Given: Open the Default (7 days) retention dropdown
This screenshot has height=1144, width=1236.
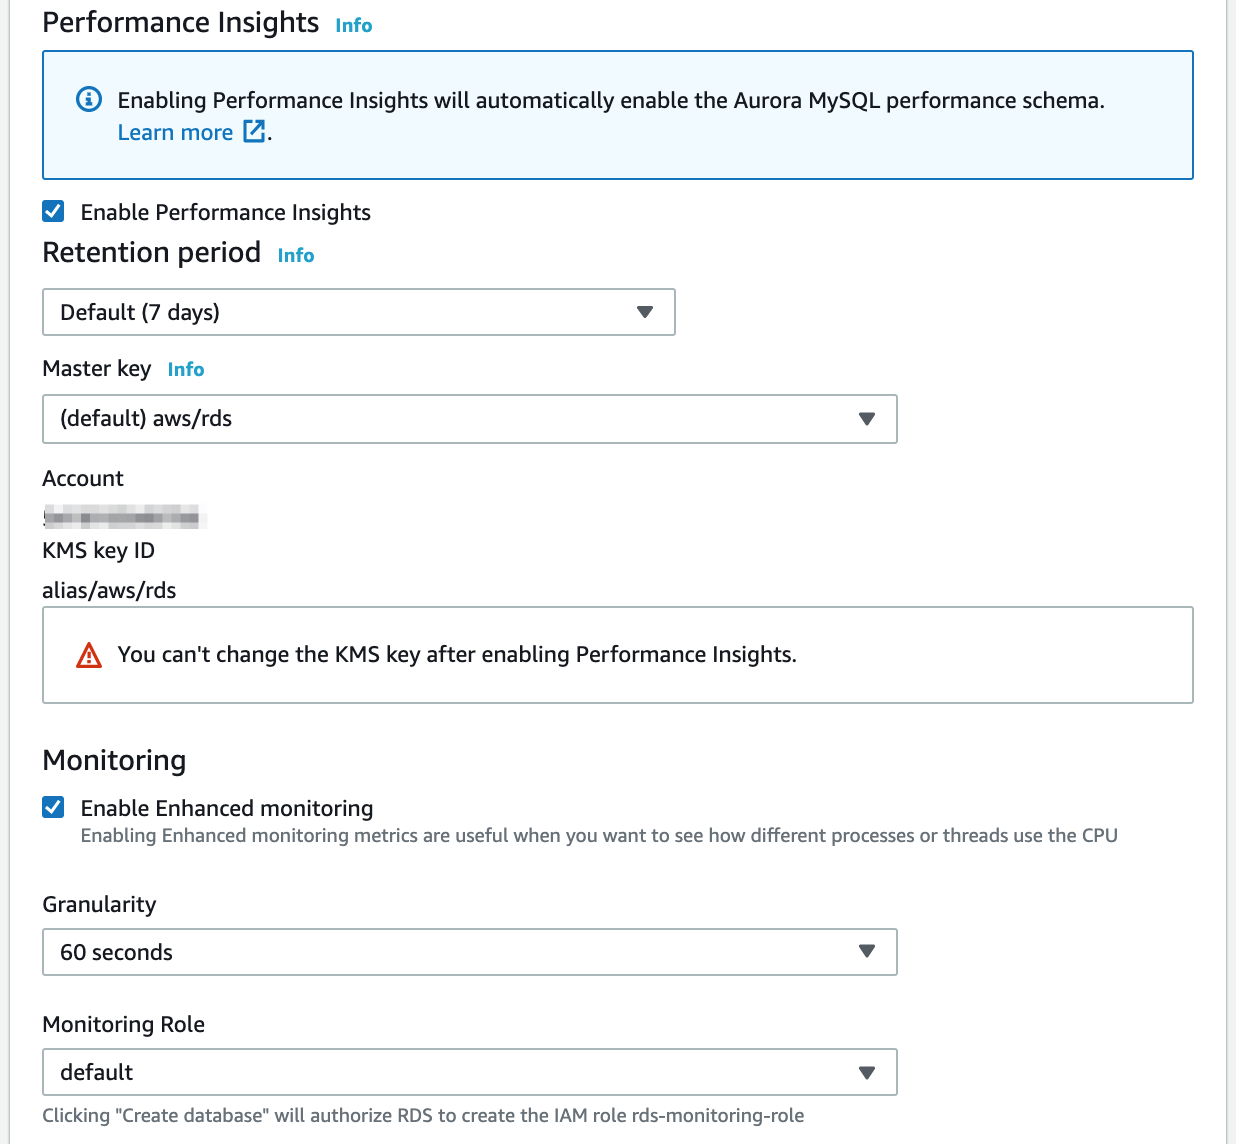Looking at the screenshot, I should (x=359, y=312).
